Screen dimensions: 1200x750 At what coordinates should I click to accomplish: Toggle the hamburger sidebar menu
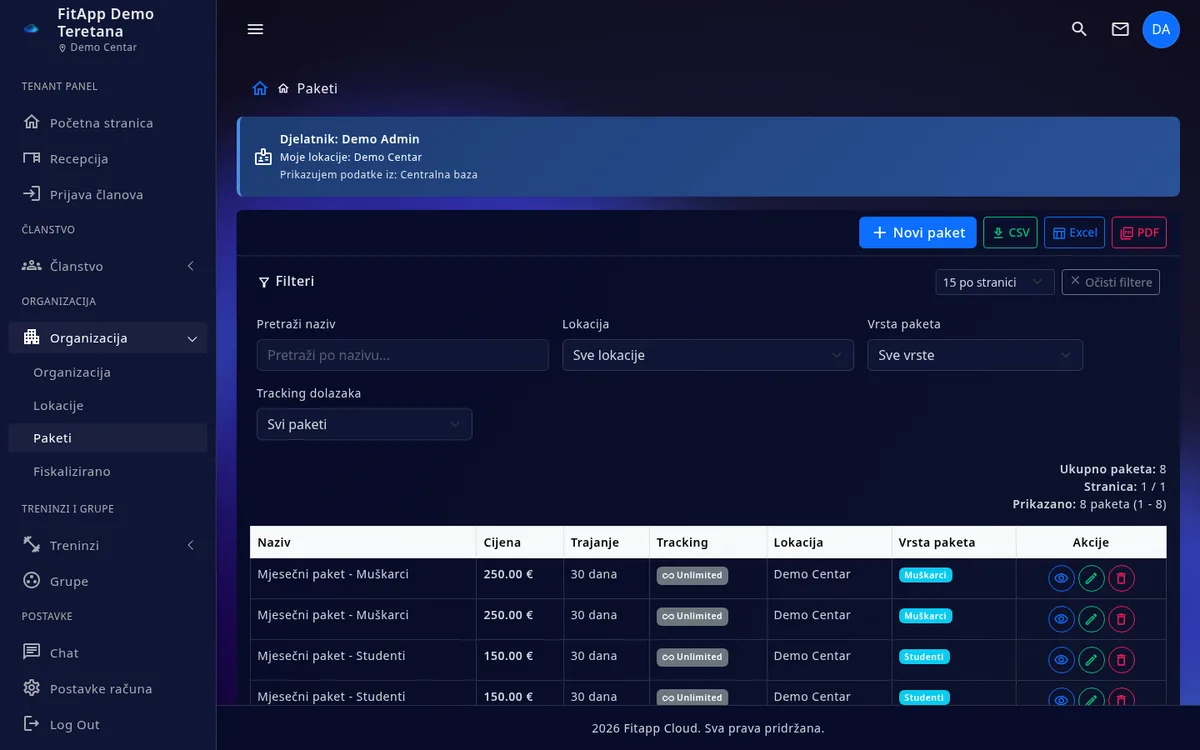click(x=255, y=29)
